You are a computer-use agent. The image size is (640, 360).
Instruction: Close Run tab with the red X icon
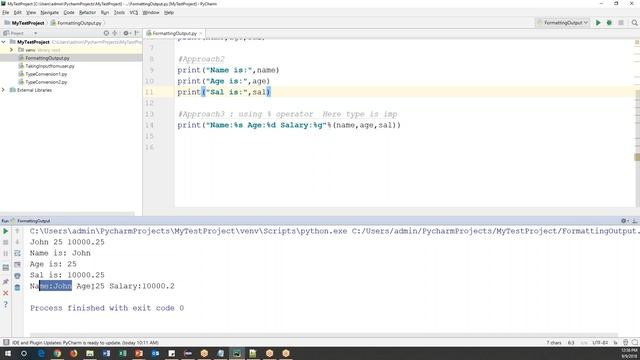pyautogui.click(x=6, y=293)
